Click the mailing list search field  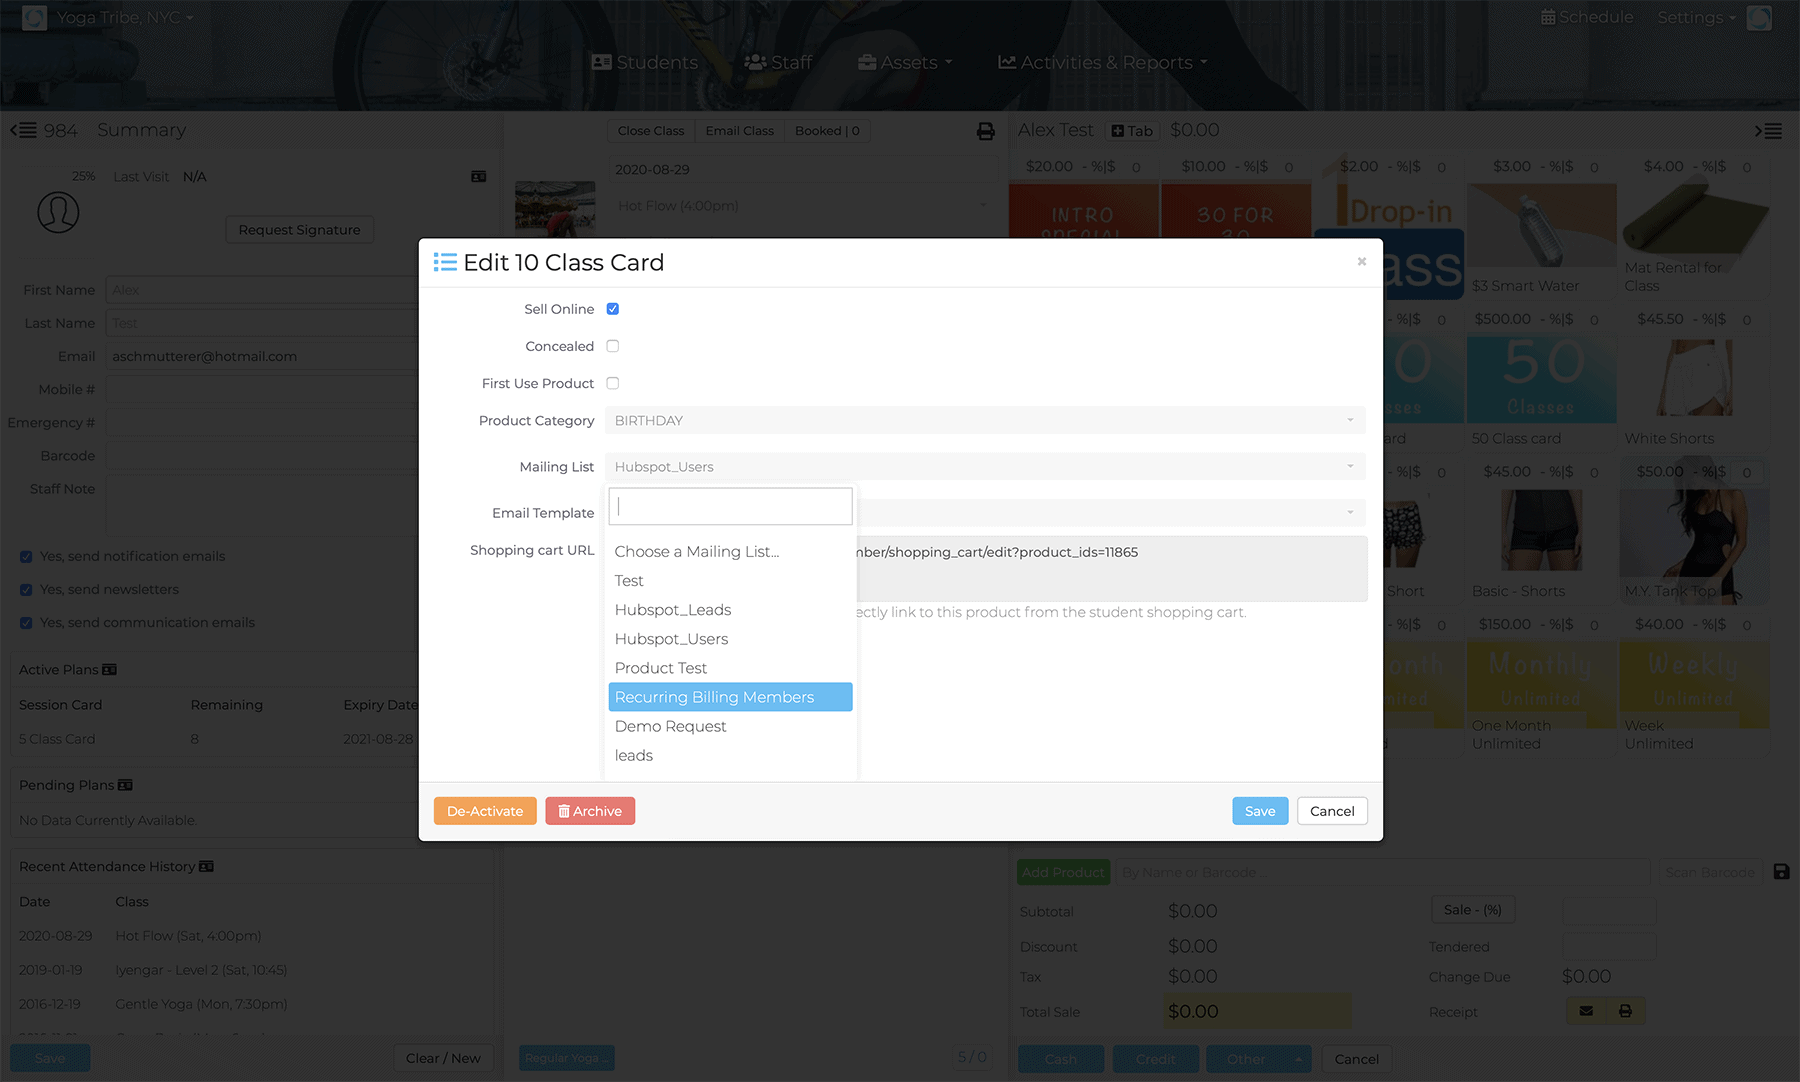pyautogui.click(x=731, y=506)
